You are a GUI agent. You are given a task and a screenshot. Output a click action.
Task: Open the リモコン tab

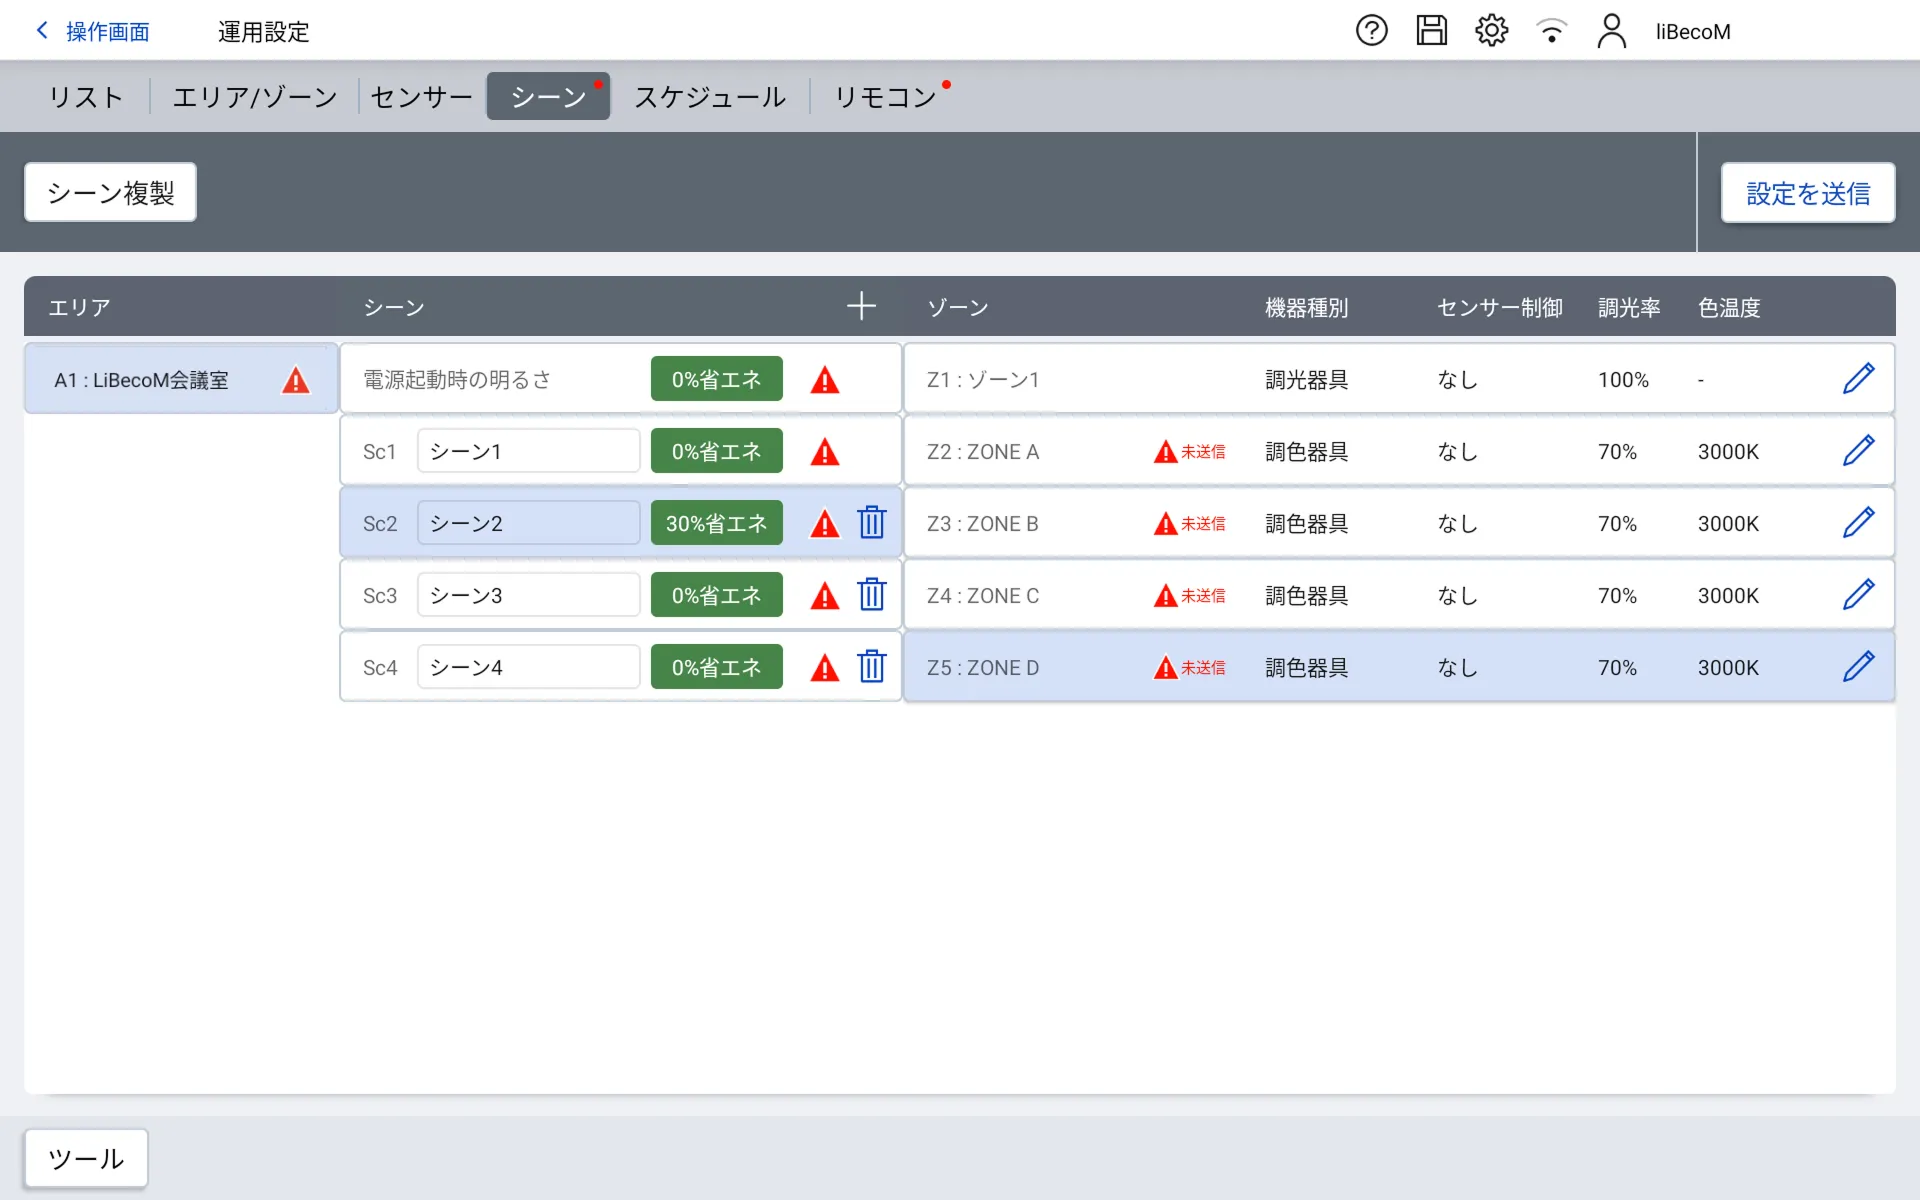click(885, 97)
